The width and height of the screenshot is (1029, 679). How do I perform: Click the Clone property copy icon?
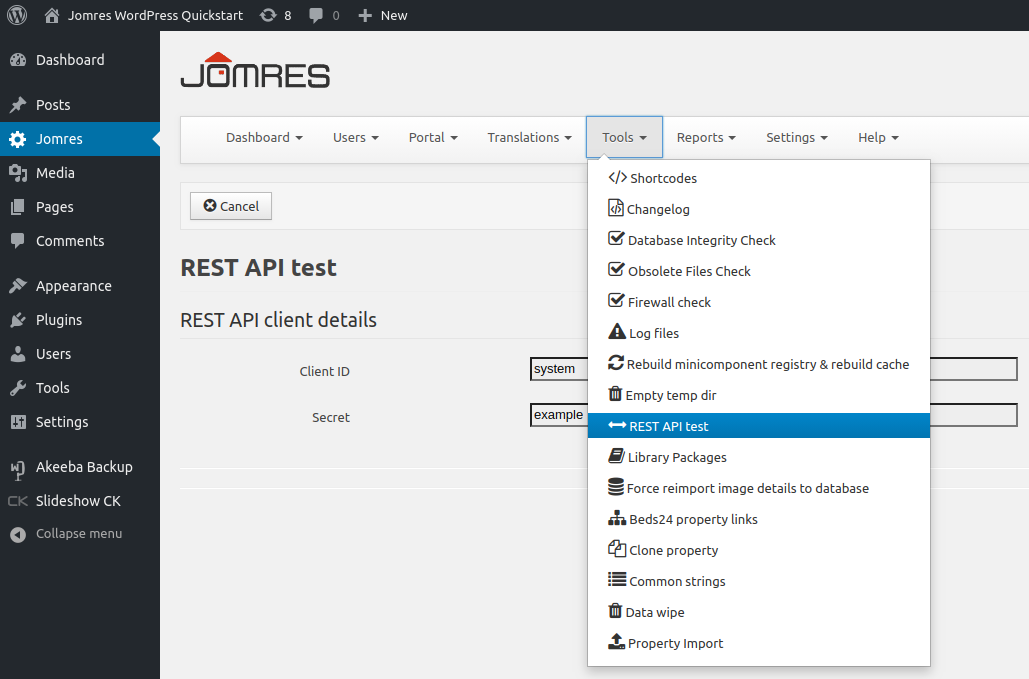click(617, 548)
